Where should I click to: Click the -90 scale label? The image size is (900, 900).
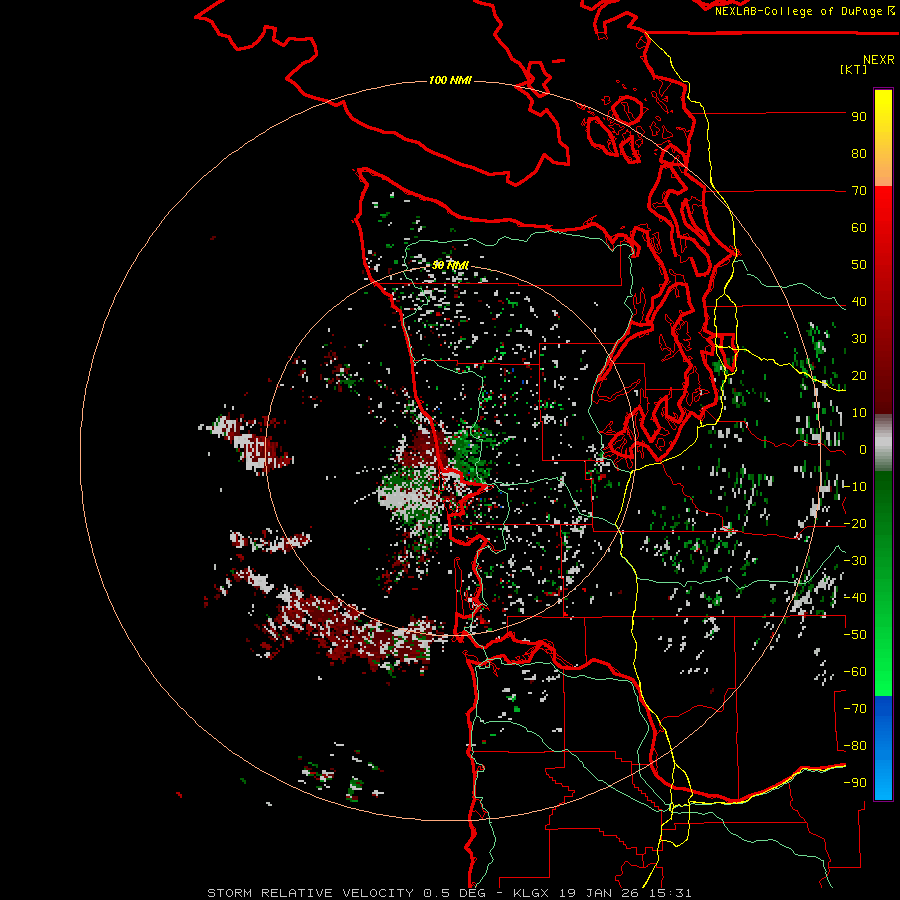(x=855, y=783)
